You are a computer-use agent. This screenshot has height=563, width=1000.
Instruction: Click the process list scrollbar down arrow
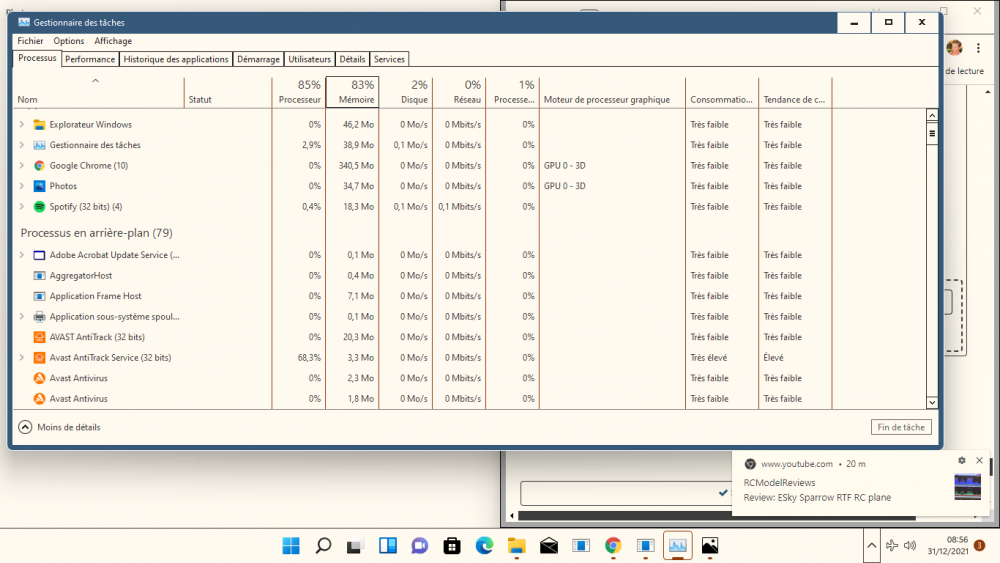[932, 402]
